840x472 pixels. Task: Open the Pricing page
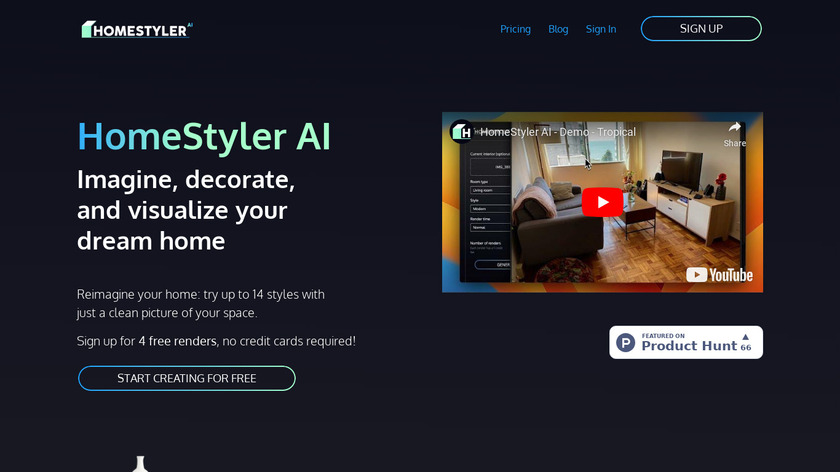click(x=515, y=29)
